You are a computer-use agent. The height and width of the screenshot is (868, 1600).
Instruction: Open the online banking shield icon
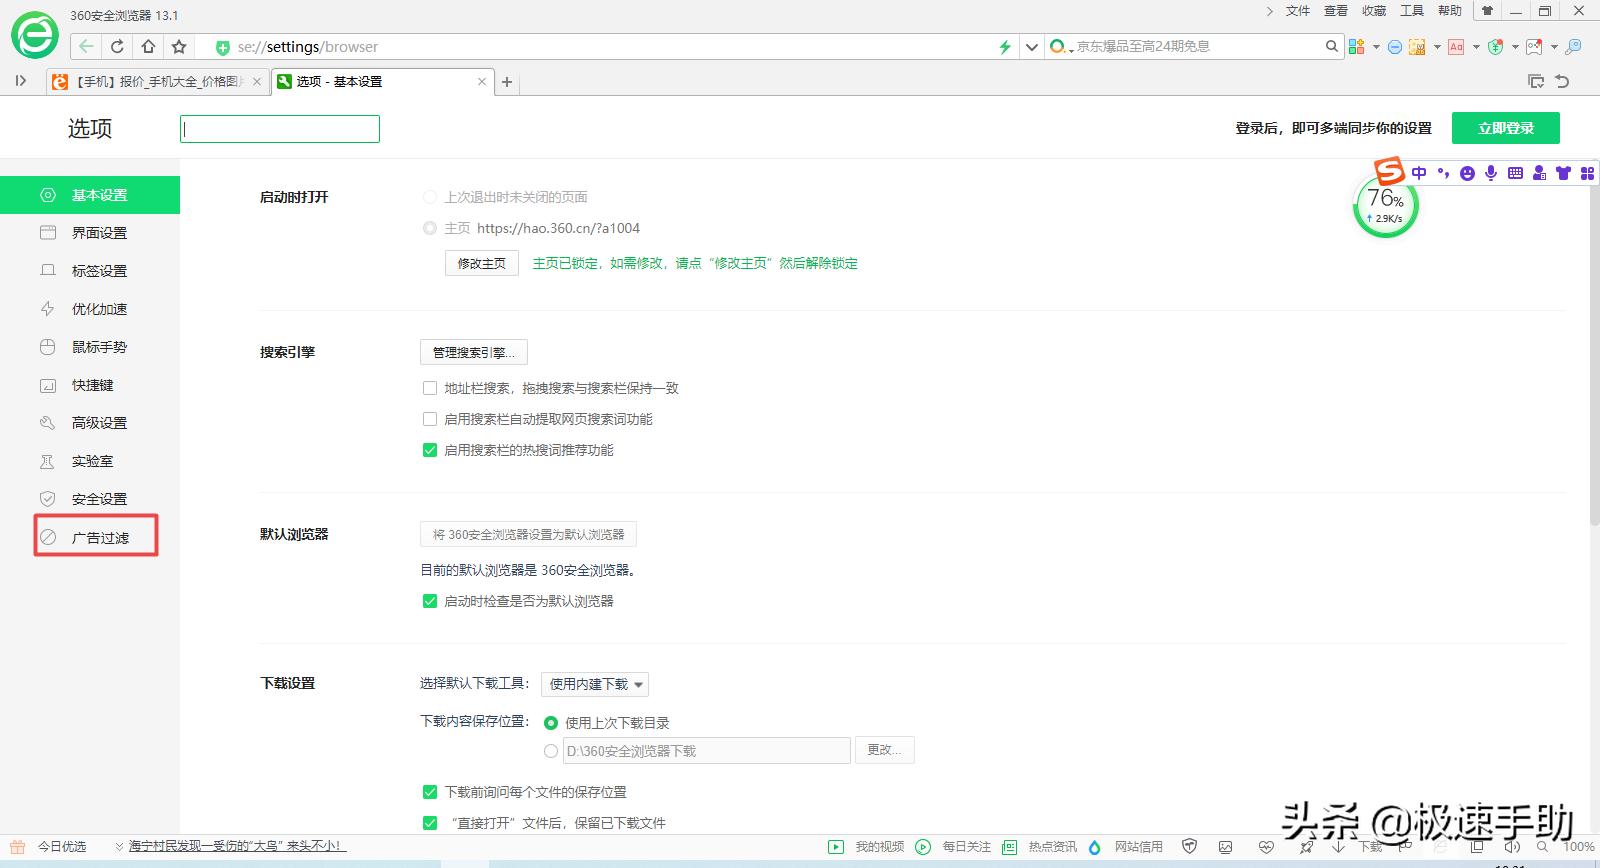click(x=1496, y=47)
